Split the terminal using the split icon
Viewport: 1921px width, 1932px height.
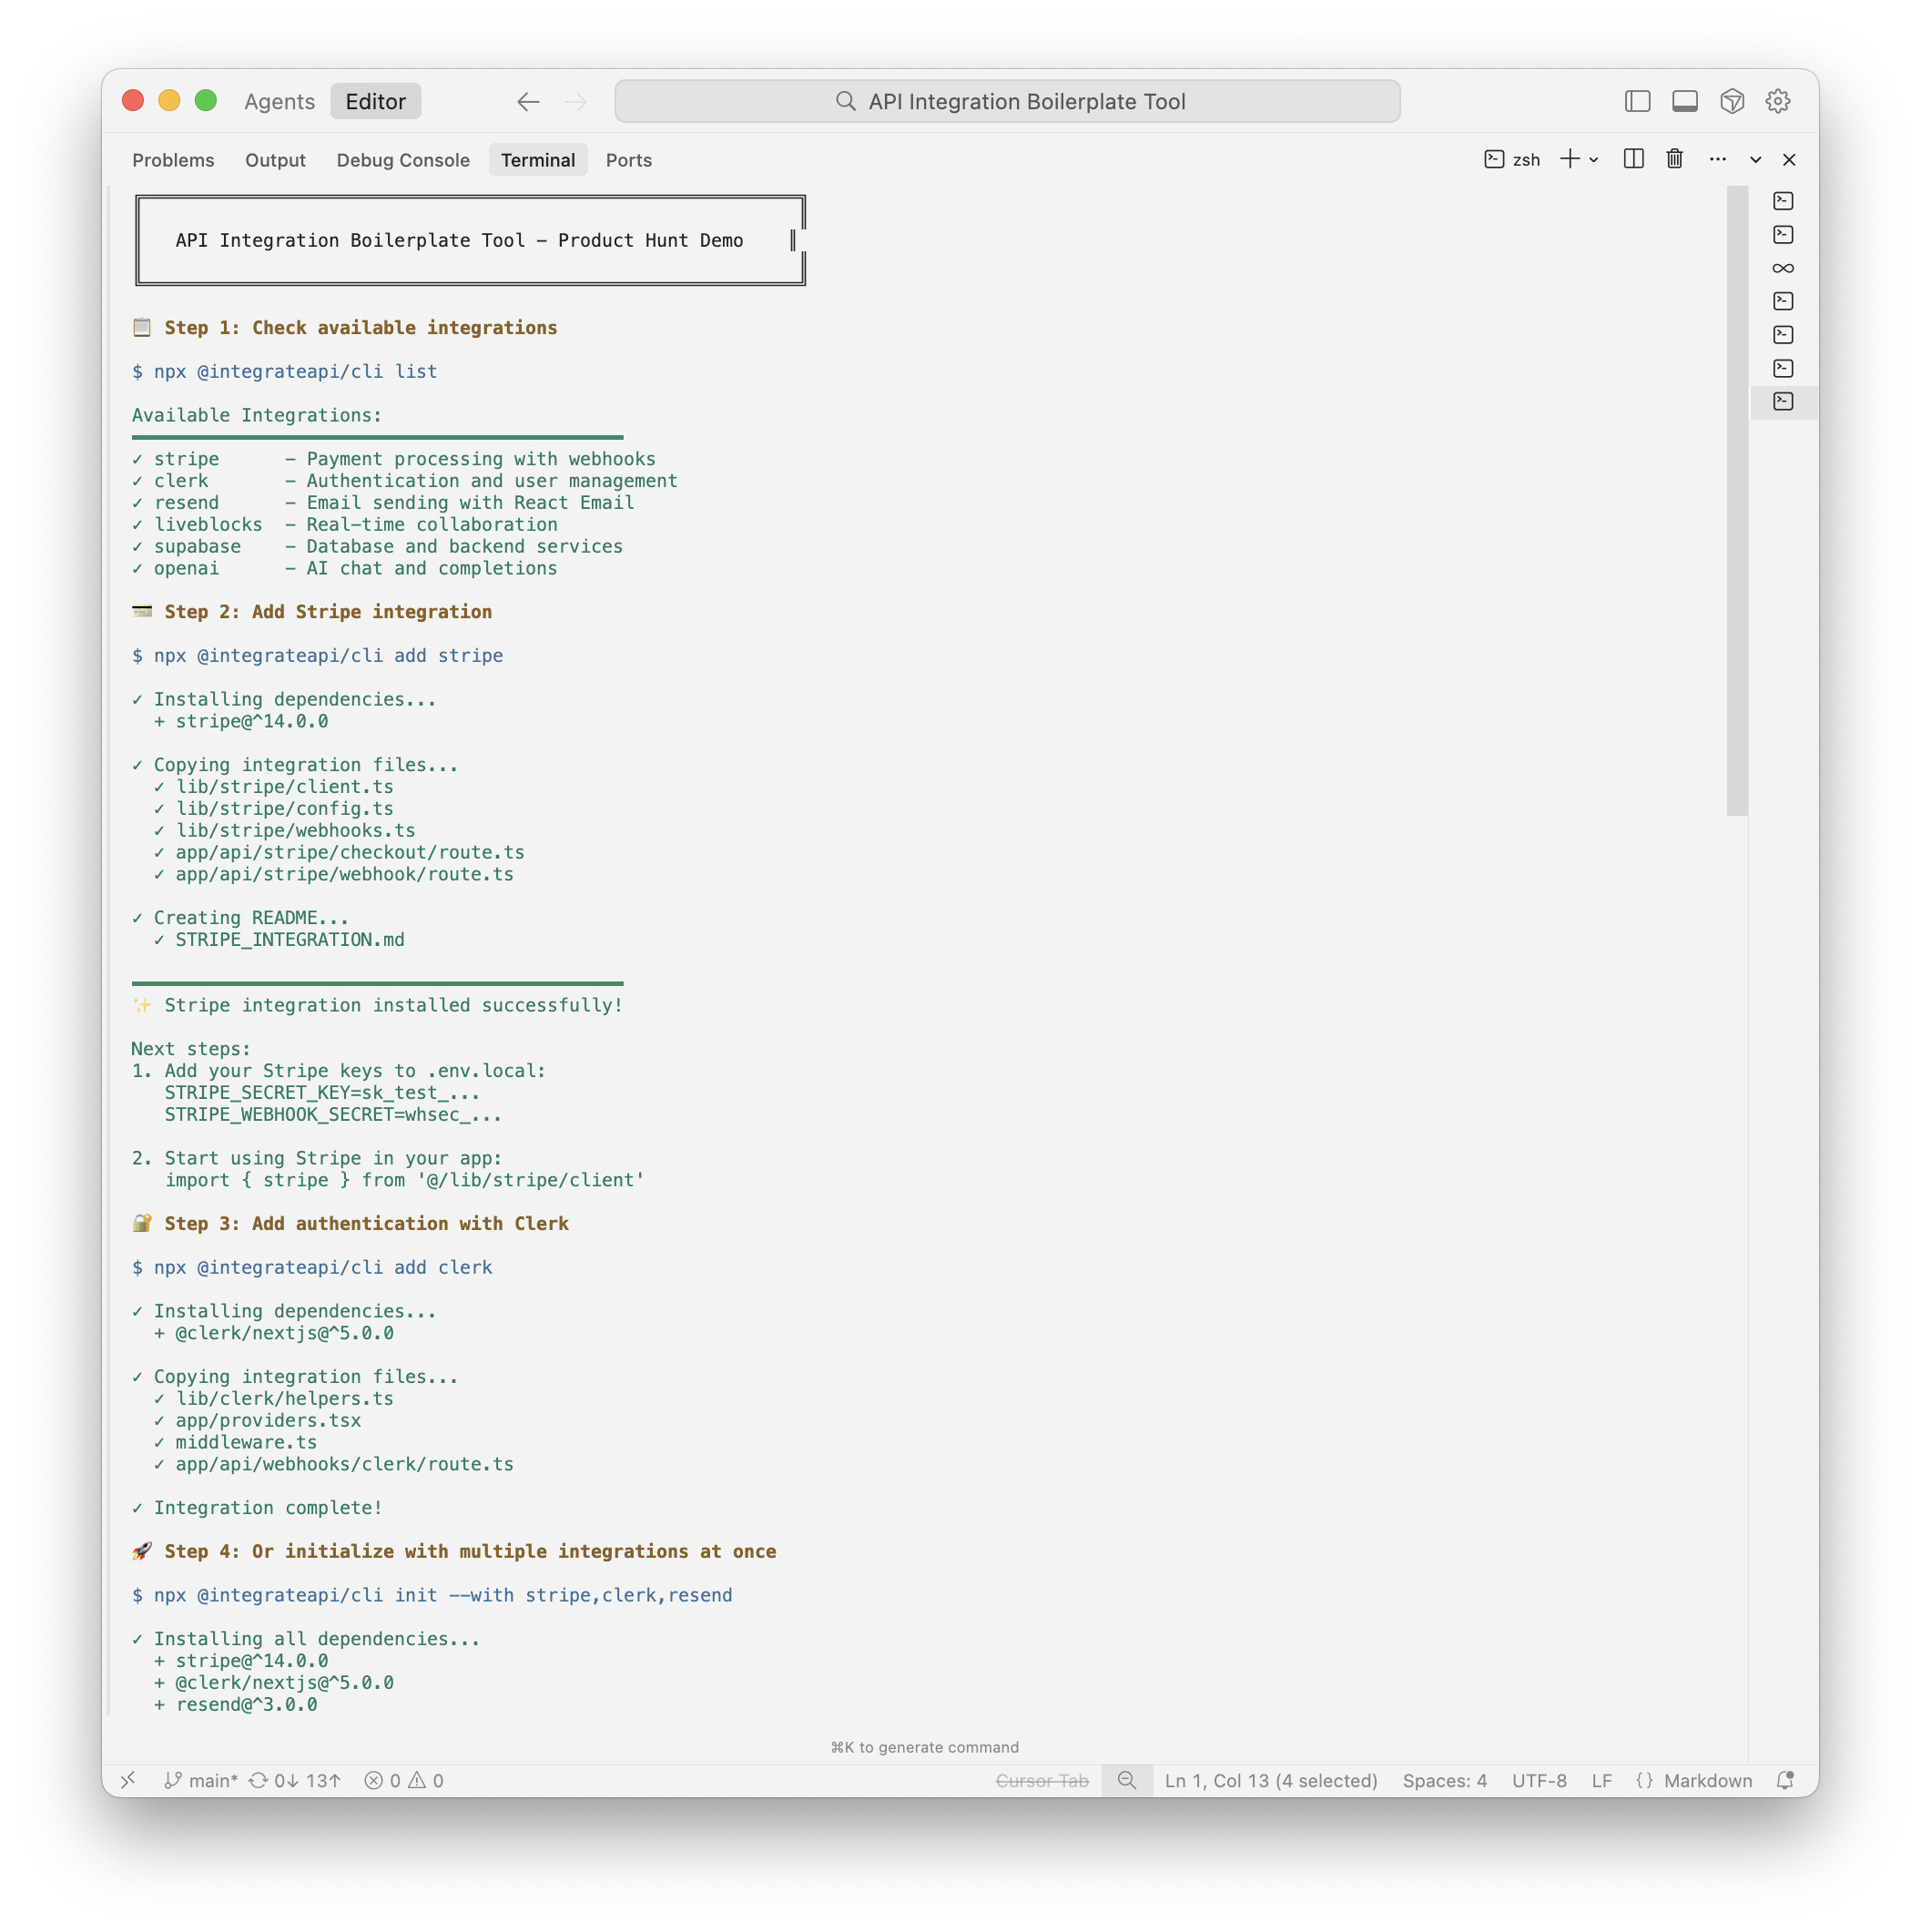[1633, 159]
